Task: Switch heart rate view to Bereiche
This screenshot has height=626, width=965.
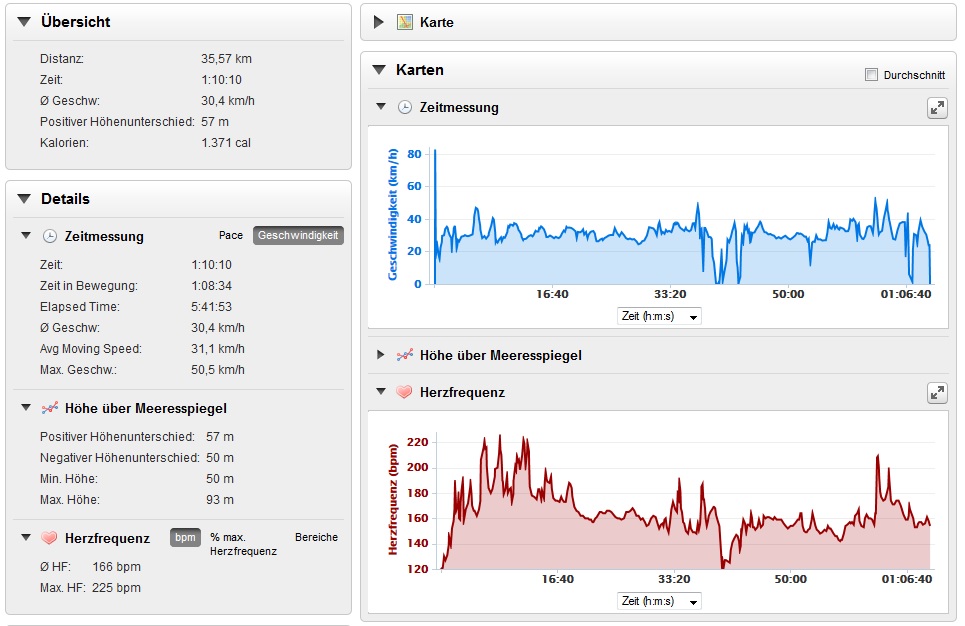Action: (x=316, y=537)
